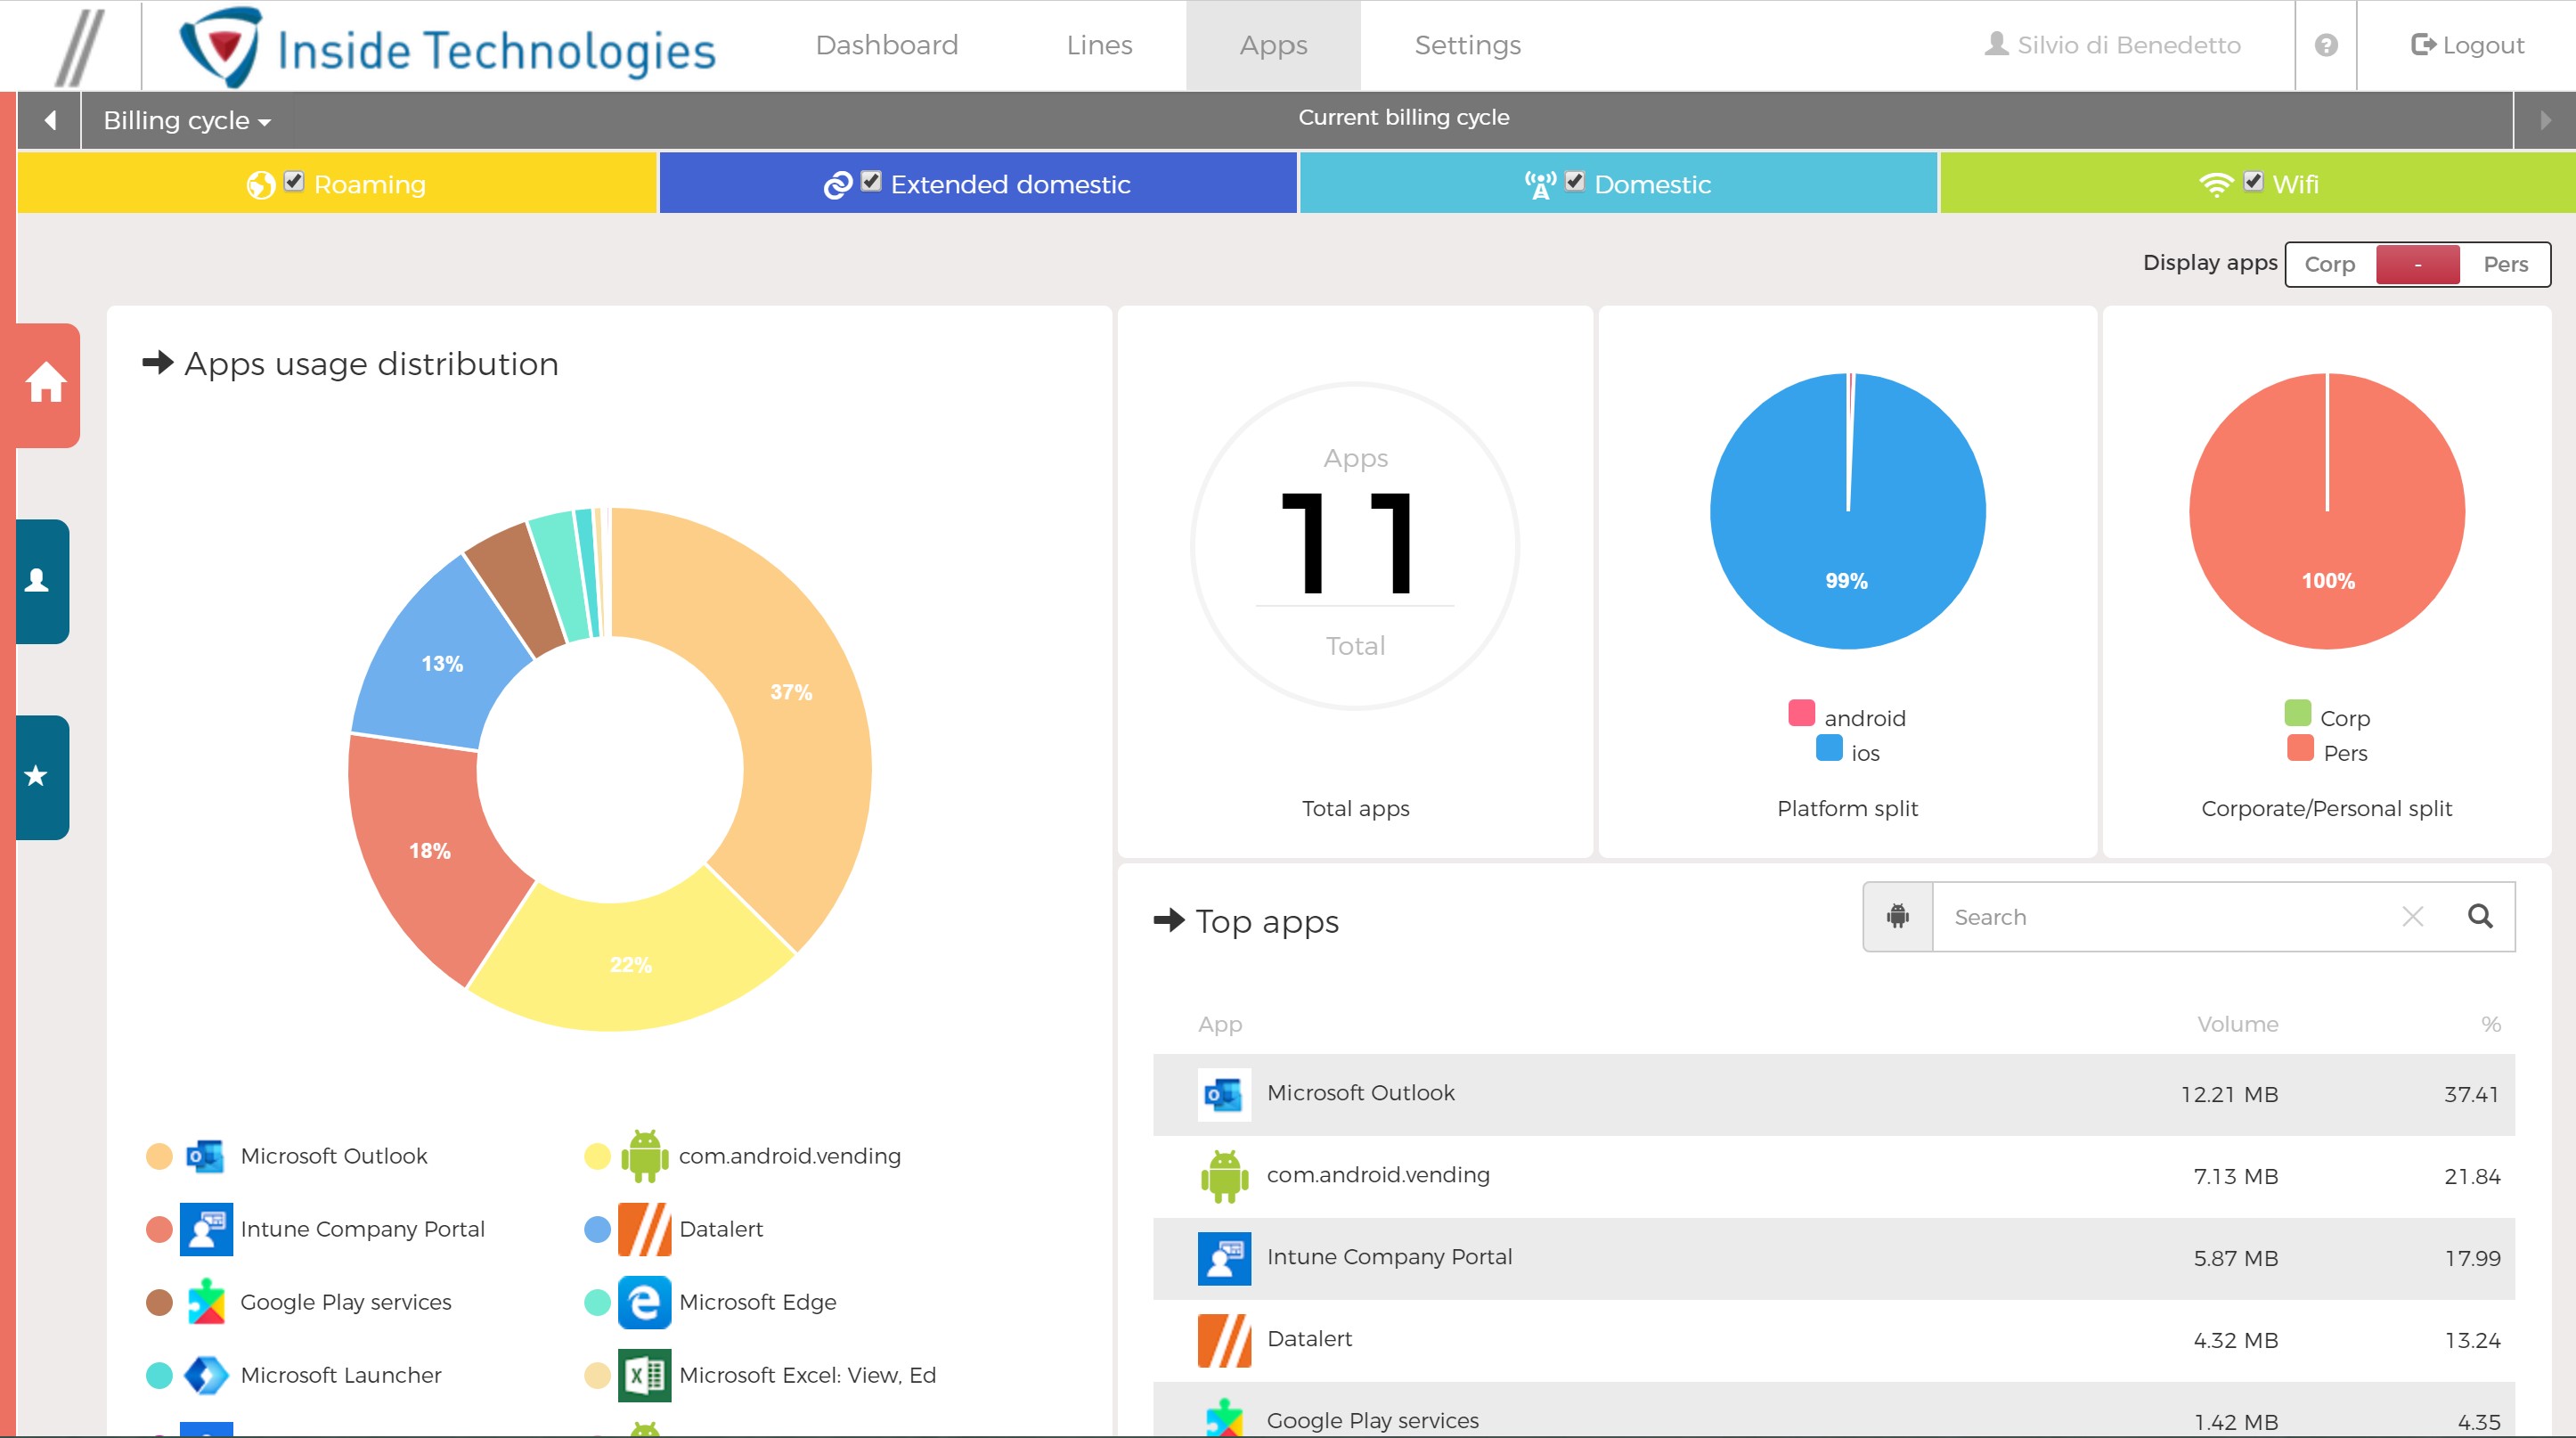2576x1438 pixels.
Task: Click the double-slash Datalert logo at top left
Action: point(78,47)
